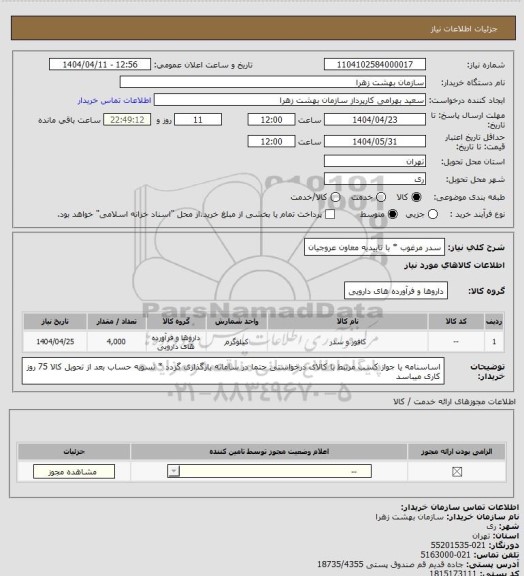Click the جزئیات اطلاعات نیاز header title

(x=464, y=29)
